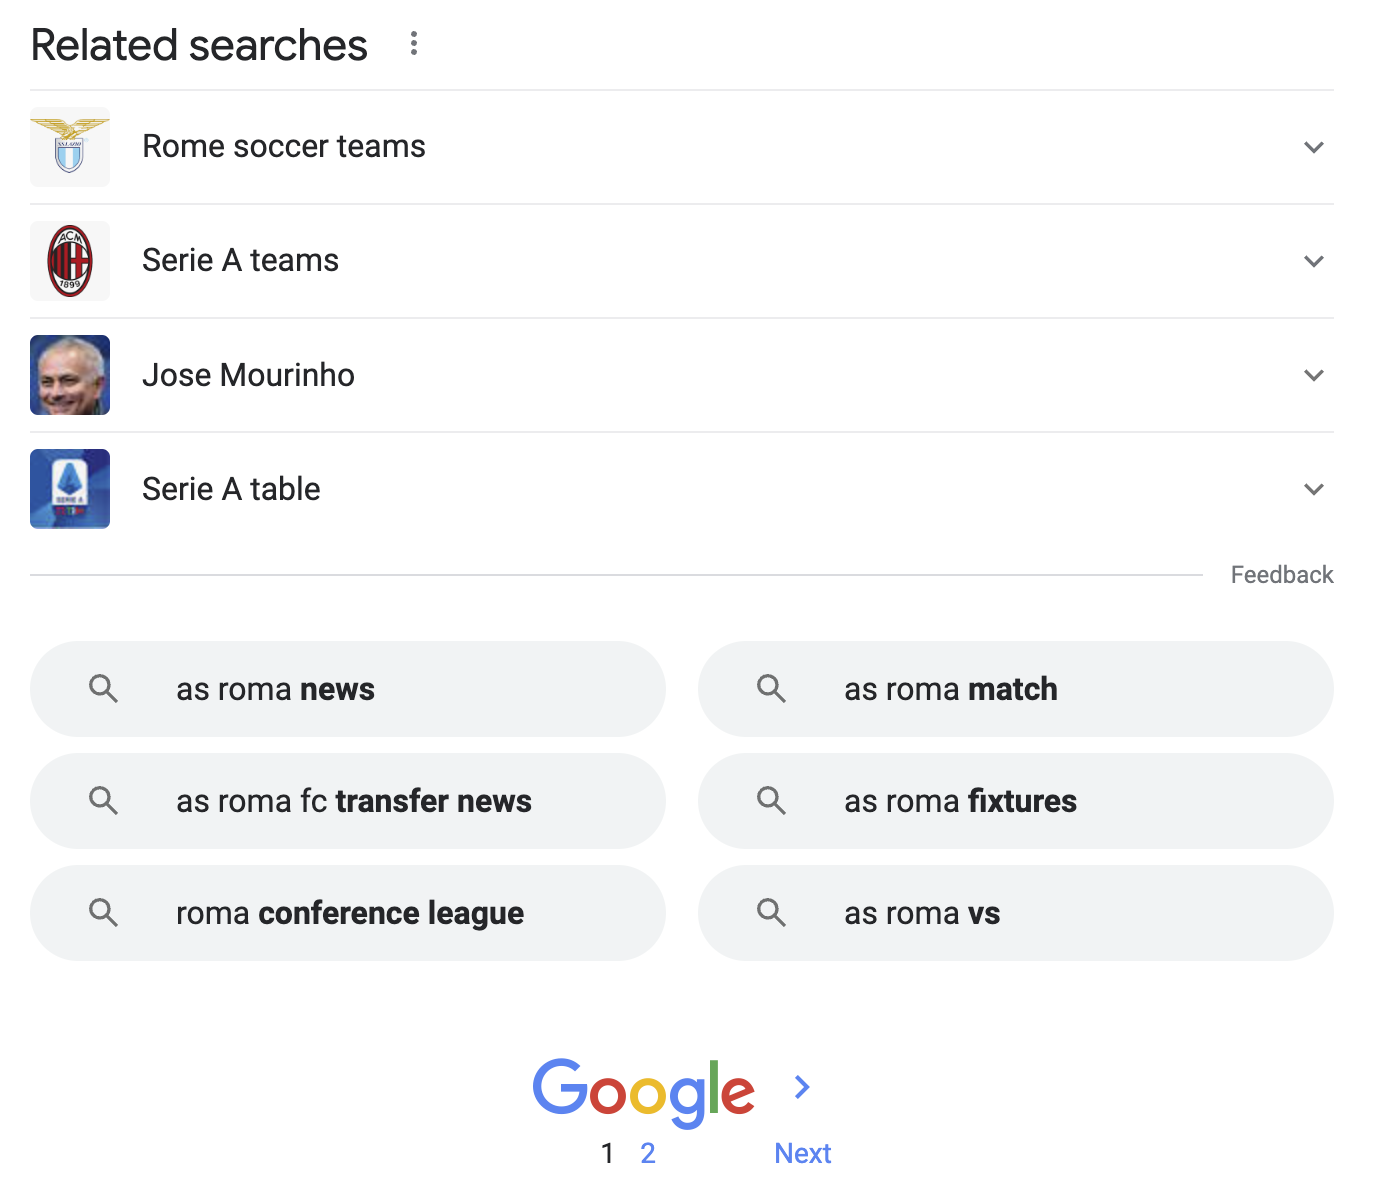Expand the Serie A teams chevron
The width and height of the screenshot is (1384, 1204).
(x=1314, y=261)
